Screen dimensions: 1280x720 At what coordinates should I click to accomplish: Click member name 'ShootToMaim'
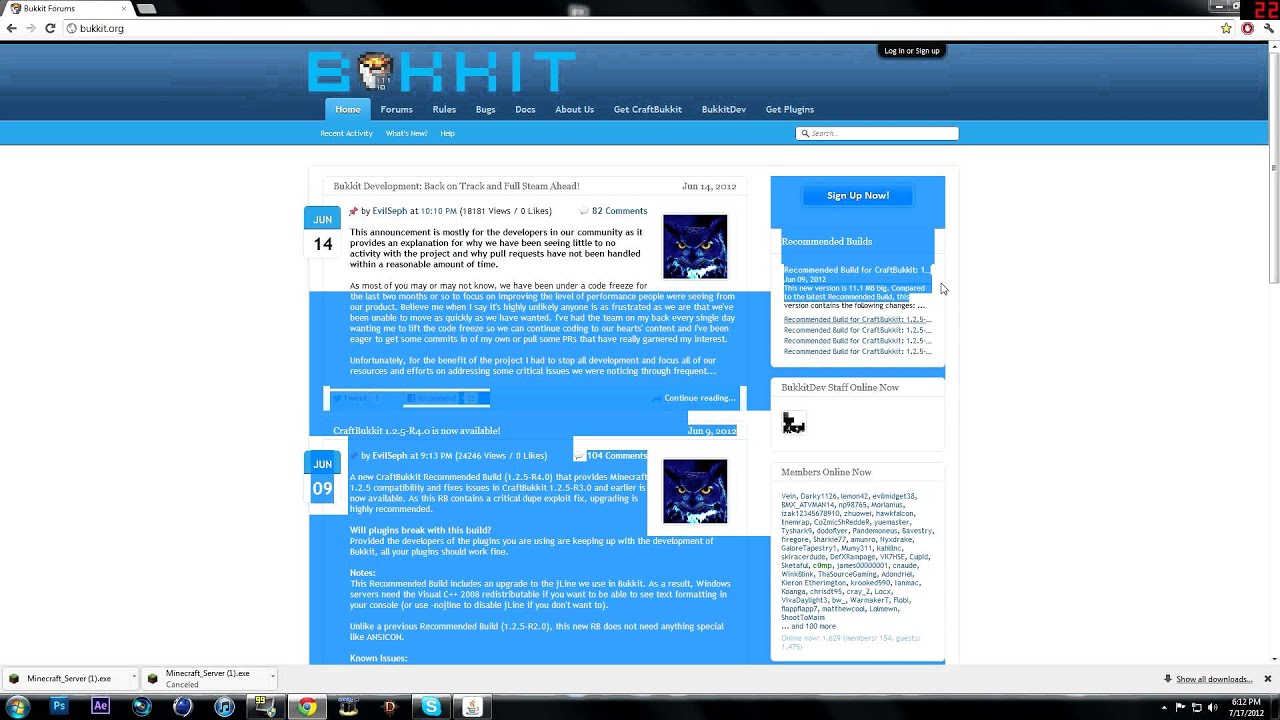803,618
